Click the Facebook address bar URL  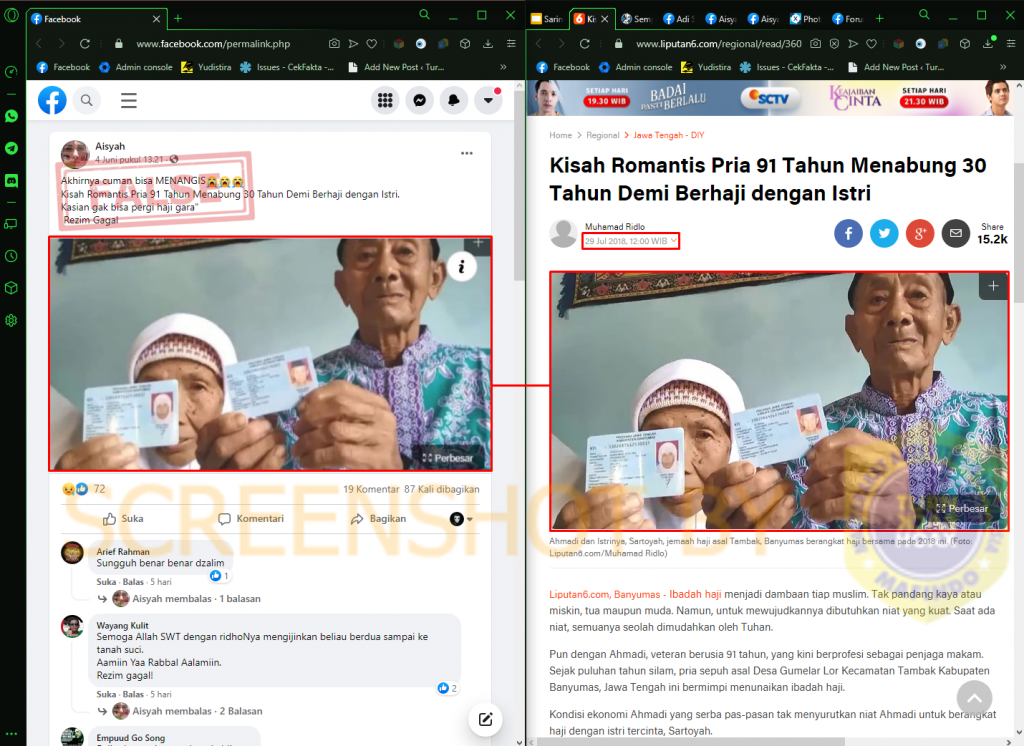tap(213, 44)
